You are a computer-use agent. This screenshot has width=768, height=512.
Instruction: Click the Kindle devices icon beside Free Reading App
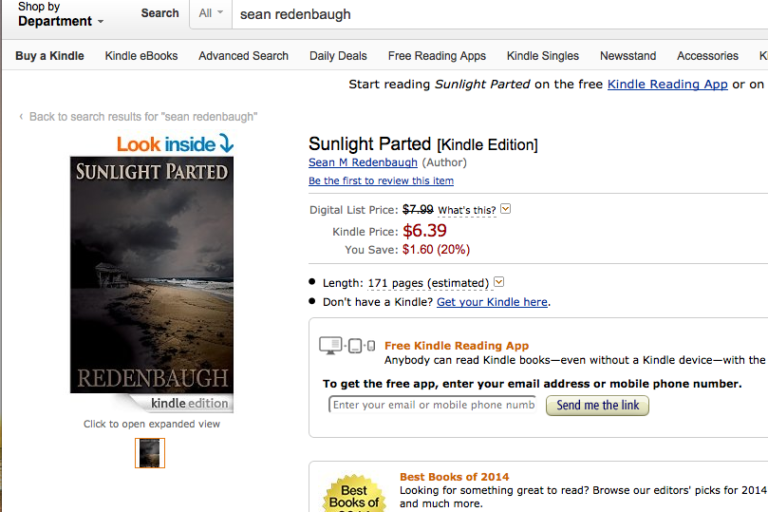346,346
